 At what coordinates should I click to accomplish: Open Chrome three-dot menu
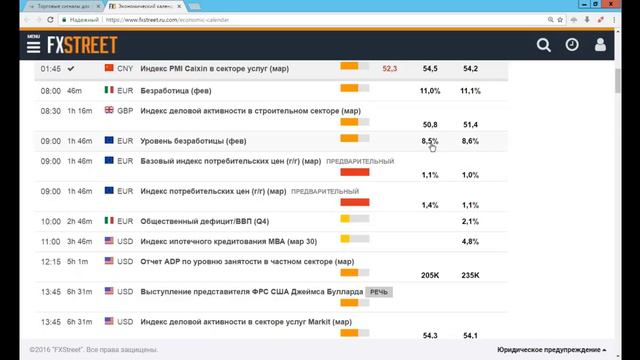tap(614, 20)
